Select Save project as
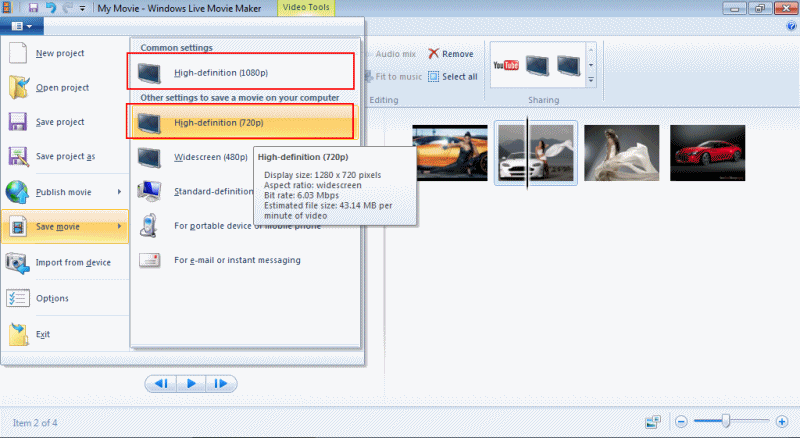 (x=65, y=156)
